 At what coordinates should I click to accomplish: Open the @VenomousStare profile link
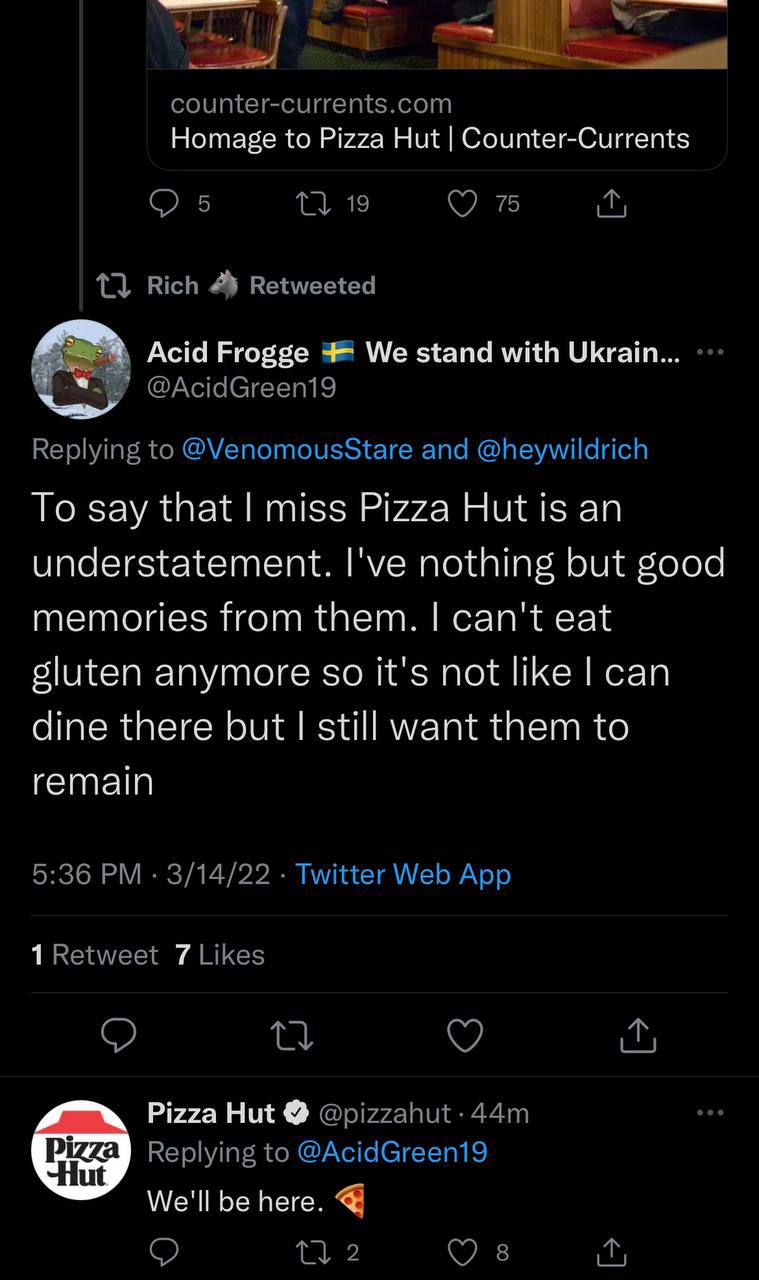tap(297, 449)
